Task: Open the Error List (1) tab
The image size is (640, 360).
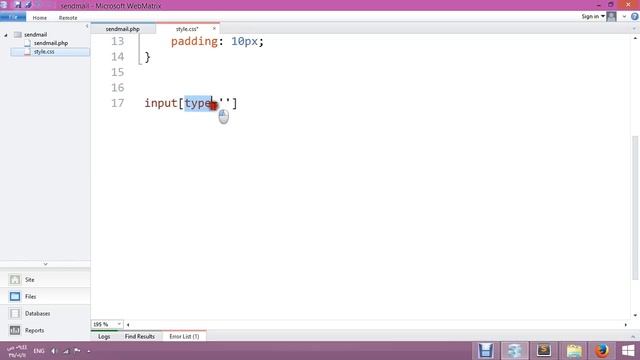Action: pyautogui.click(x=184, y=336)
